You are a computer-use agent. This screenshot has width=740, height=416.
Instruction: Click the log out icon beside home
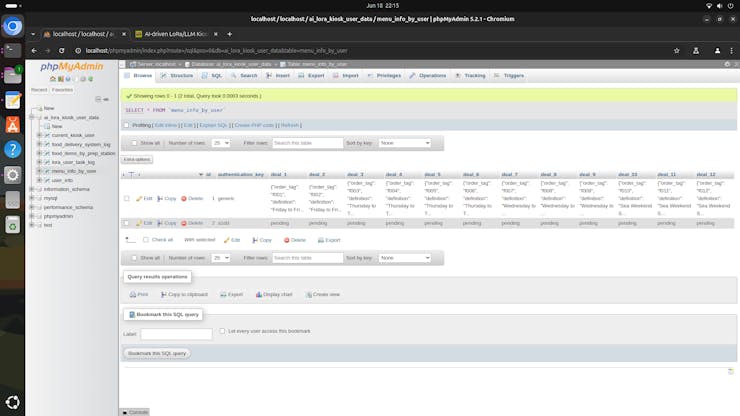point(60,79)
